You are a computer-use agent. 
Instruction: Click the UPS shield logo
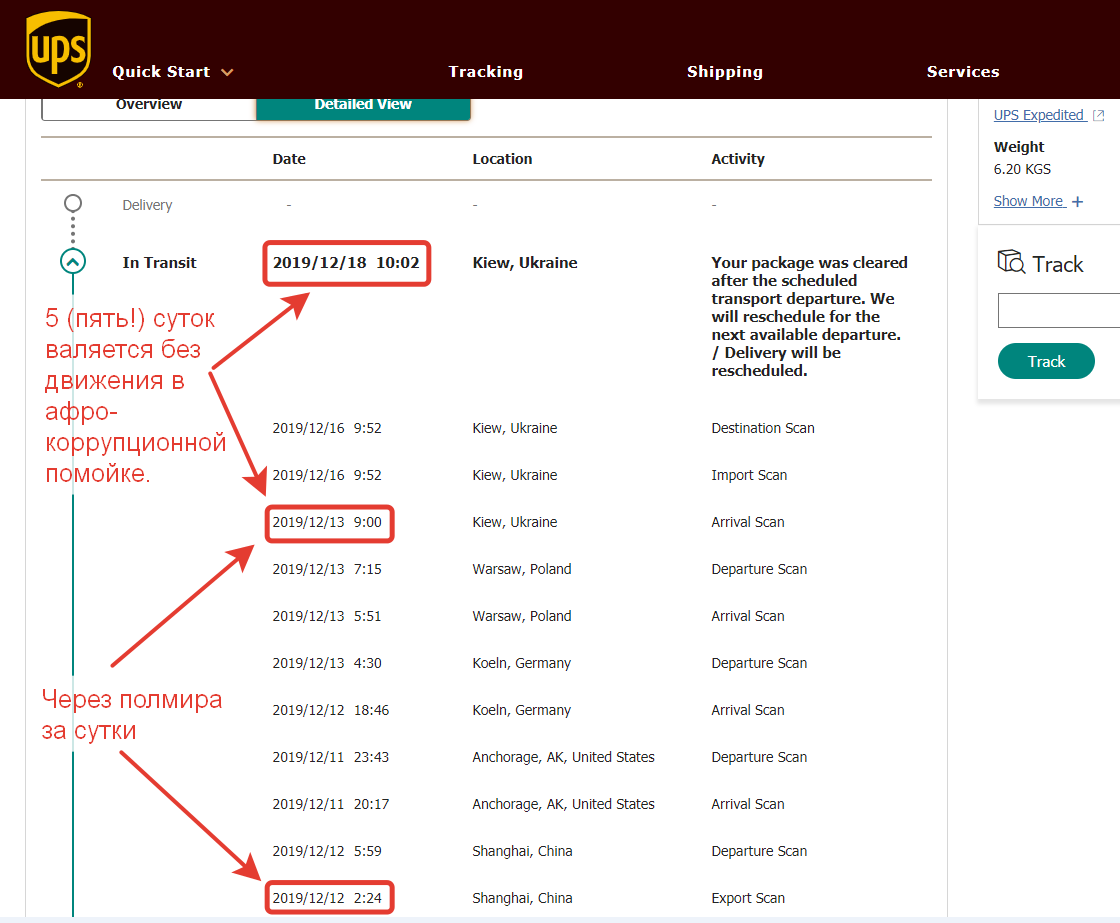coord(59,49)
